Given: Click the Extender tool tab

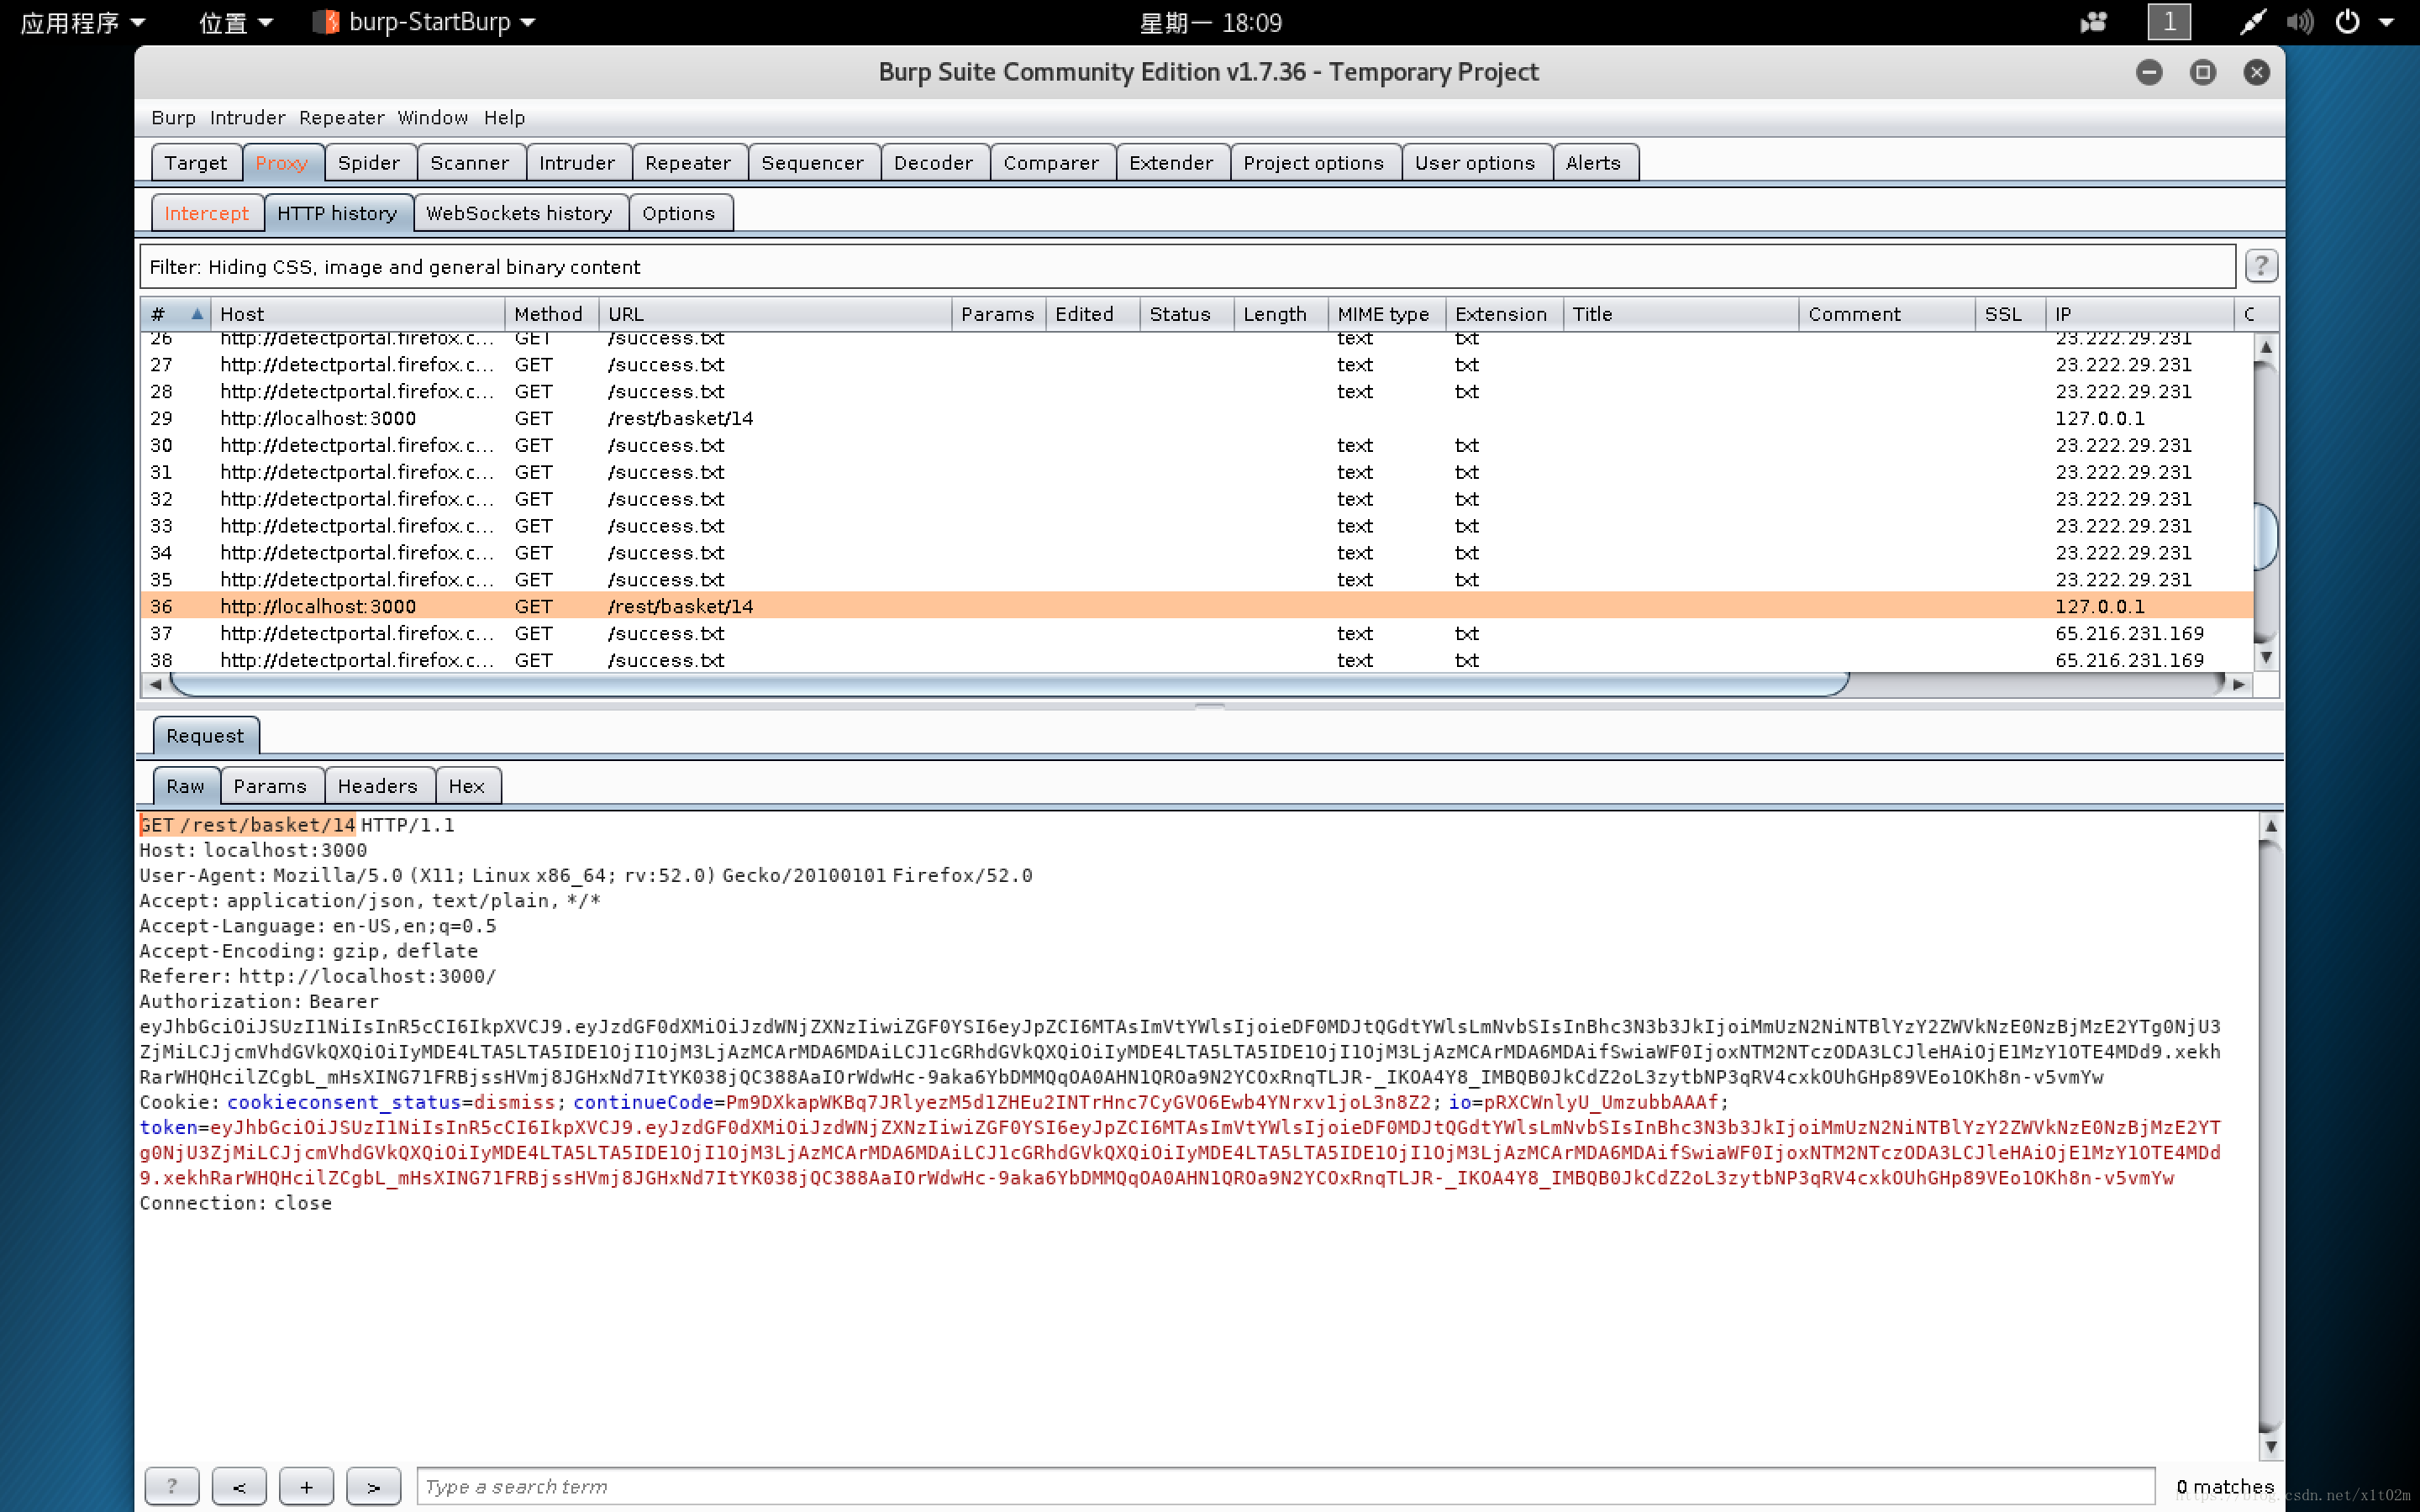Looking at the screenshot, I should point(1169,162).
